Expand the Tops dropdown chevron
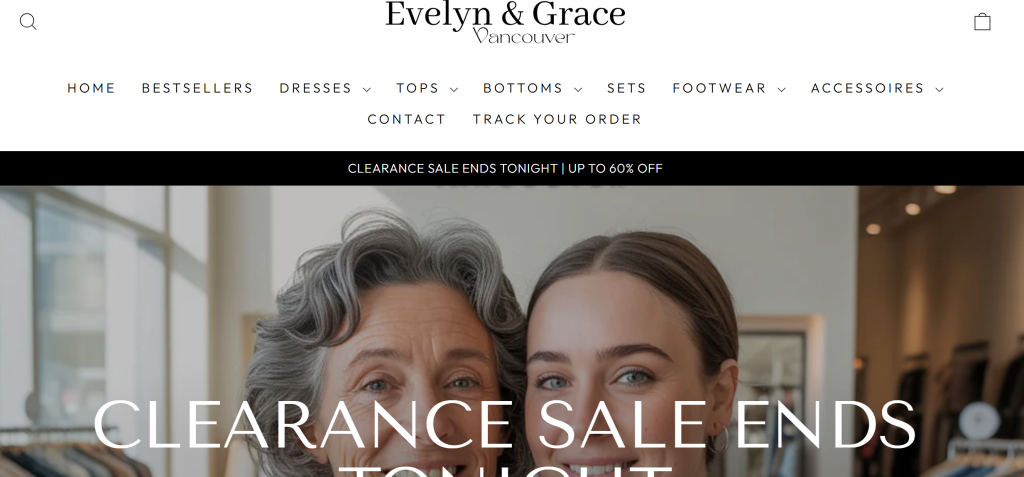Screen dimensions: 1024x477 tap(454, 89)
